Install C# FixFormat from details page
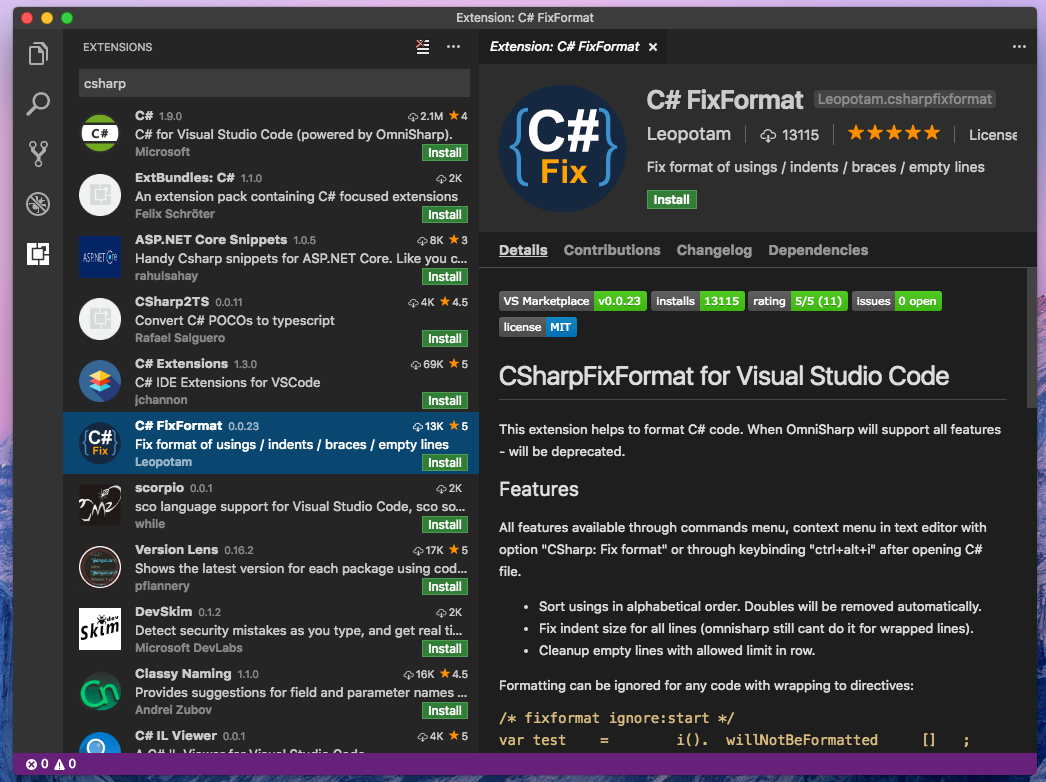 pyautogui.click(x=671, y=200)
